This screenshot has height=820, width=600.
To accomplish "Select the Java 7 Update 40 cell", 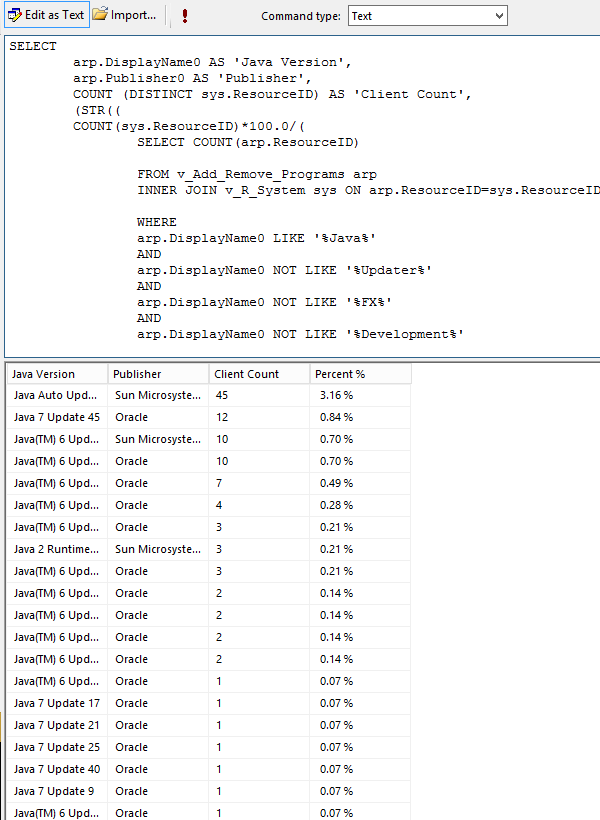I will click(x=56, y=769).
